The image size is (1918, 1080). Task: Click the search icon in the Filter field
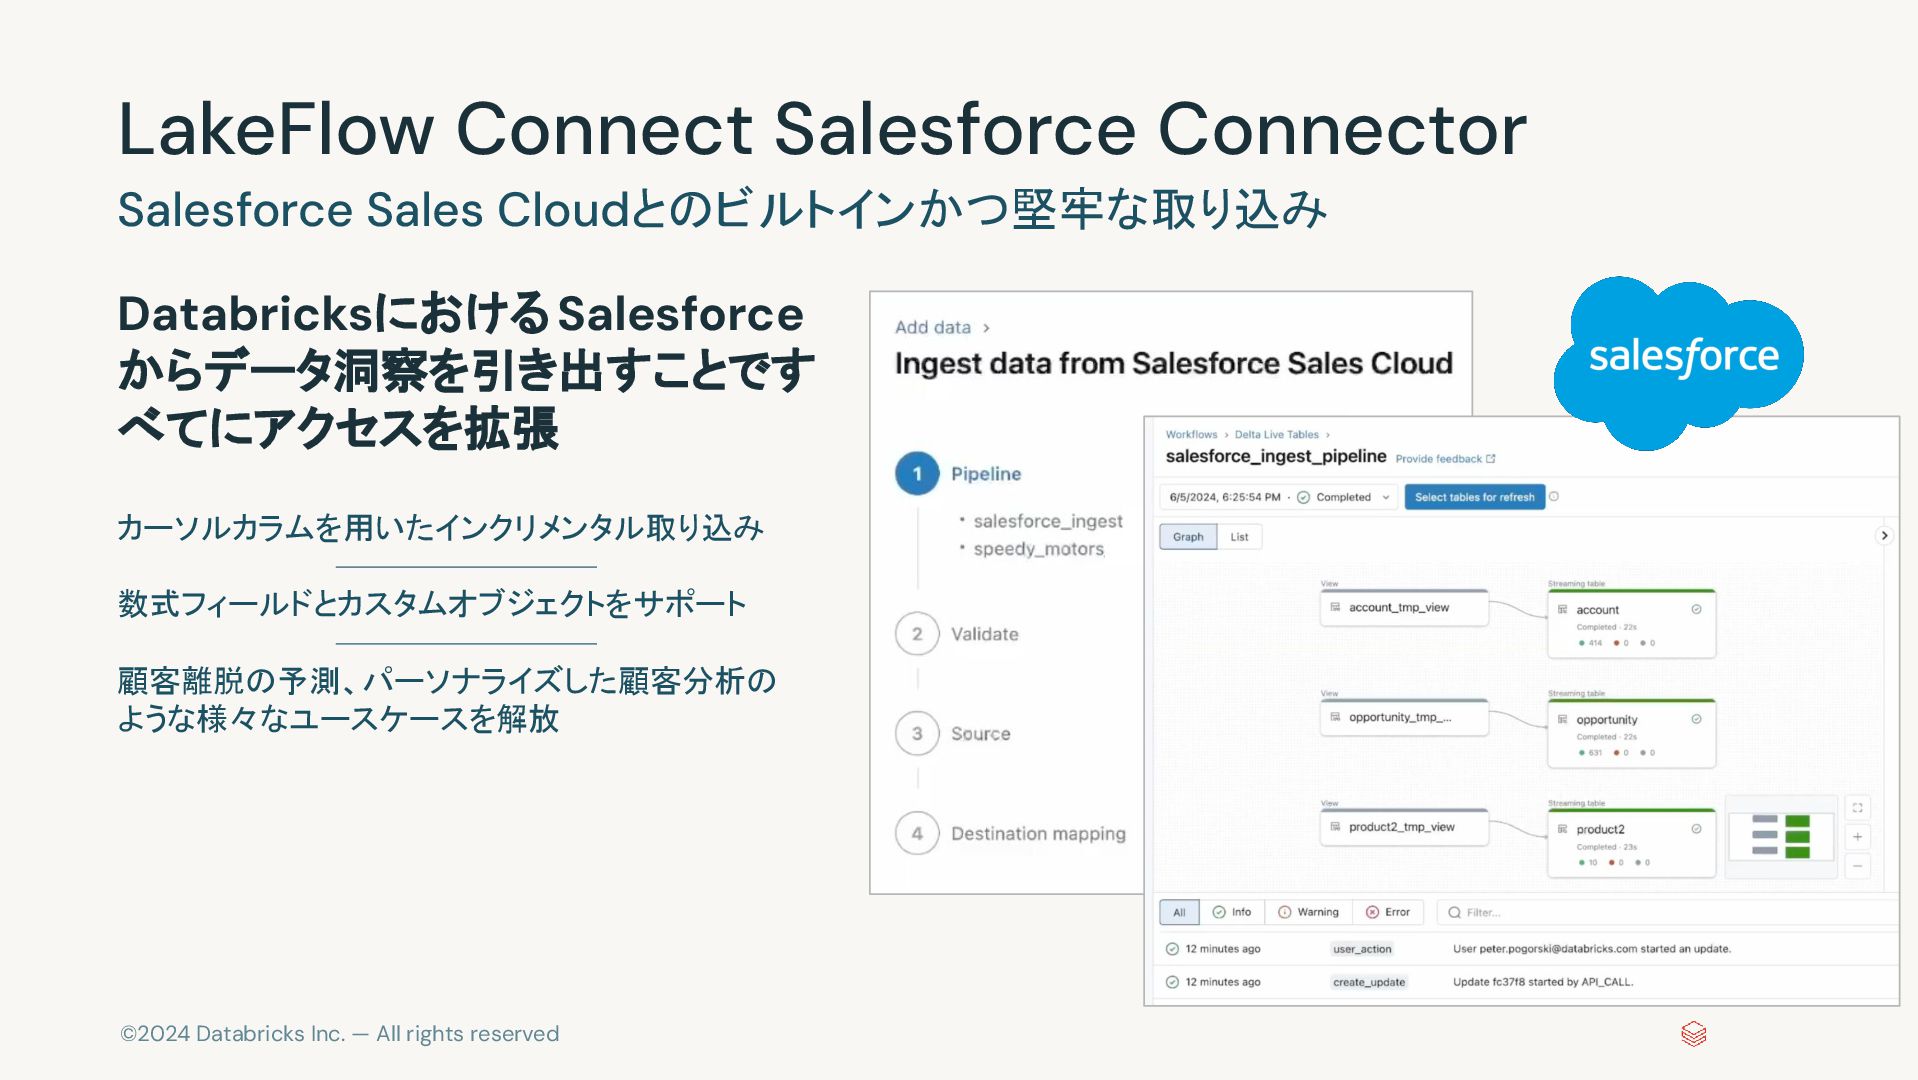1455,913
